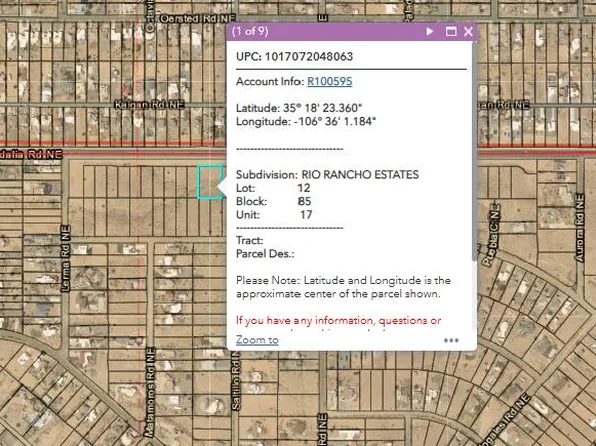Click the UPC 1017072048063 text
This screenshot has width=596, height=446.
click(x=295, y=57)
